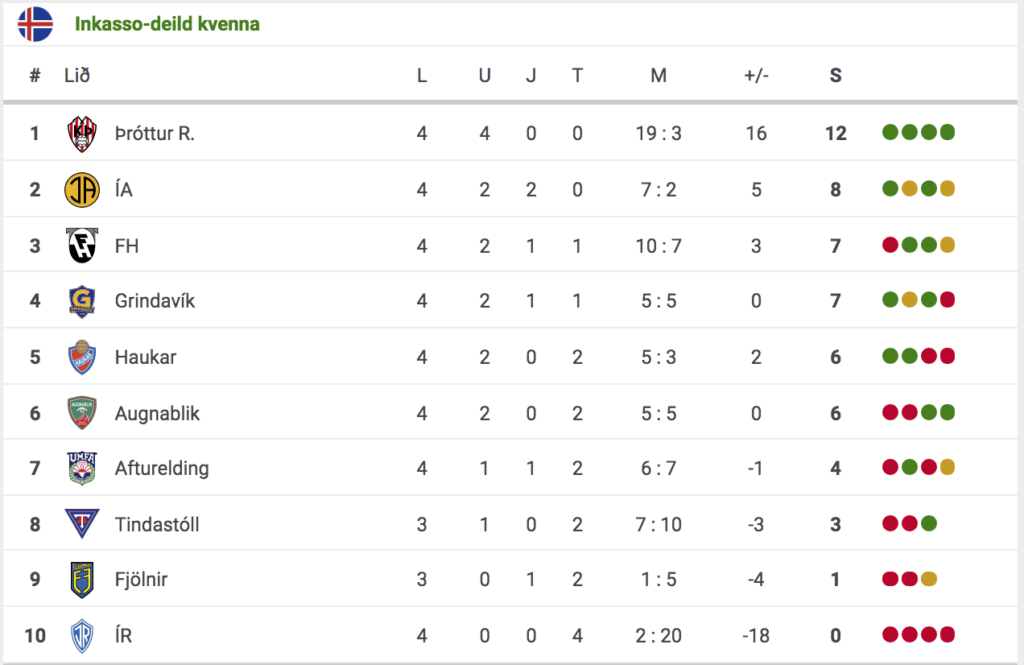
Task: Open the Inkasso-deild kvenna league link
Action: click(x=167, y=24)
